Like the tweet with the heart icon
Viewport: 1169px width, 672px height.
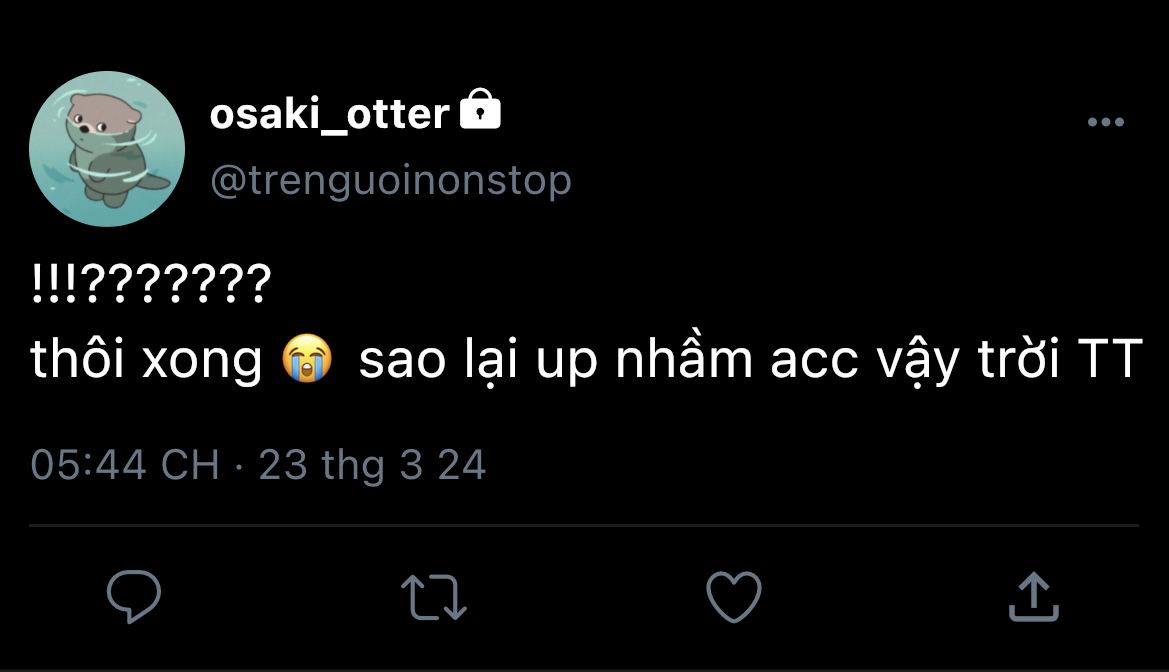point(733,597)
